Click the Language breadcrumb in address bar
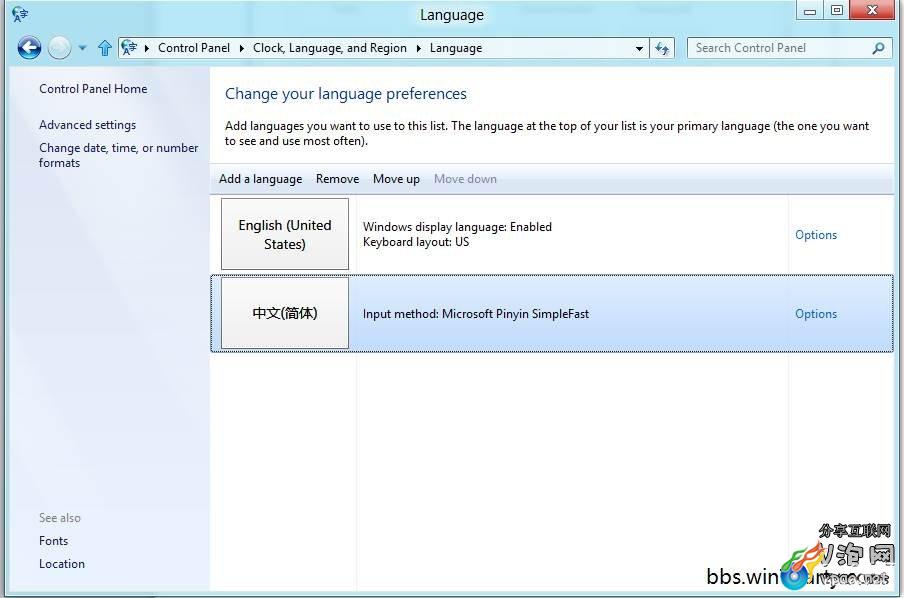The image size is (904, 598). [x=456, y=48]
